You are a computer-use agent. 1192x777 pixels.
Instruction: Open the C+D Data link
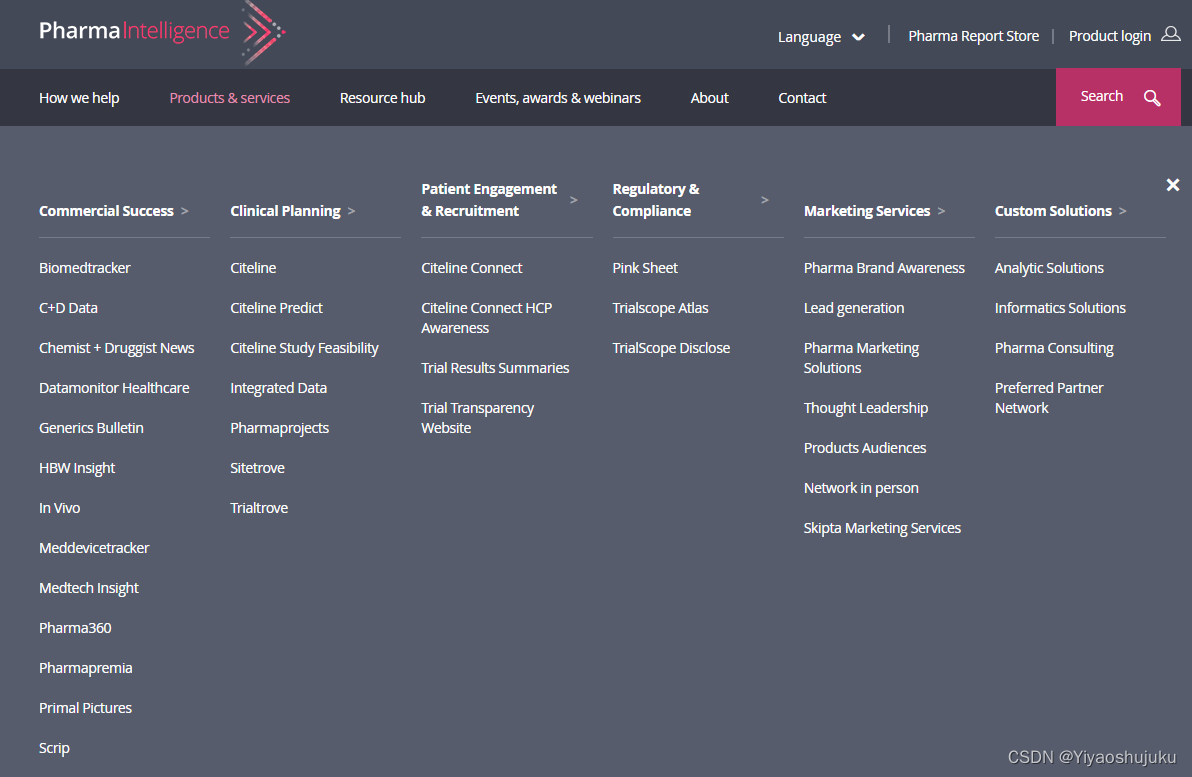pos(68,308)
